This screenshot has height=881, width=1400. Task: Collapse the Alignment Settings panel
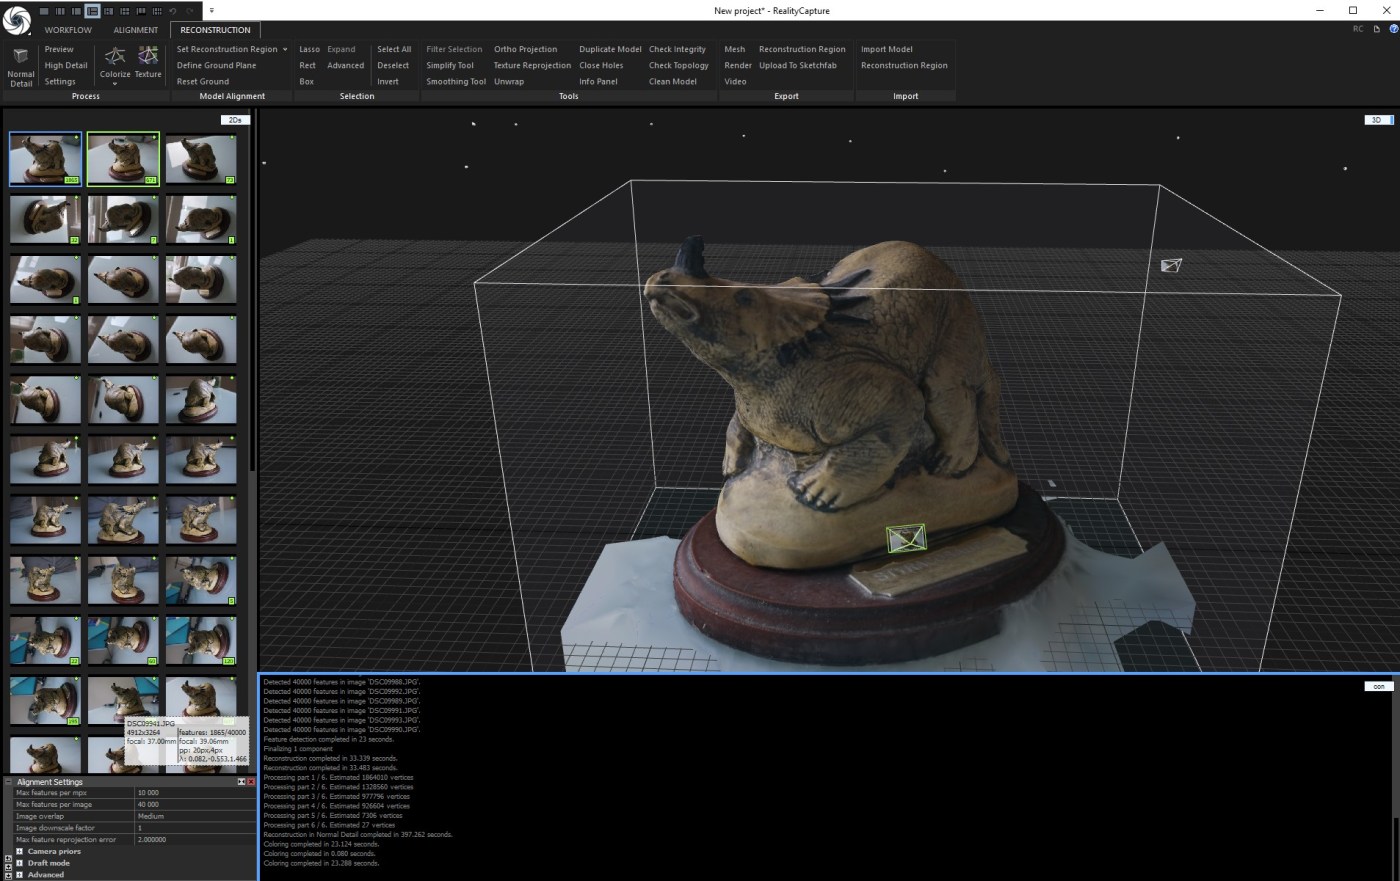point(9,782)
